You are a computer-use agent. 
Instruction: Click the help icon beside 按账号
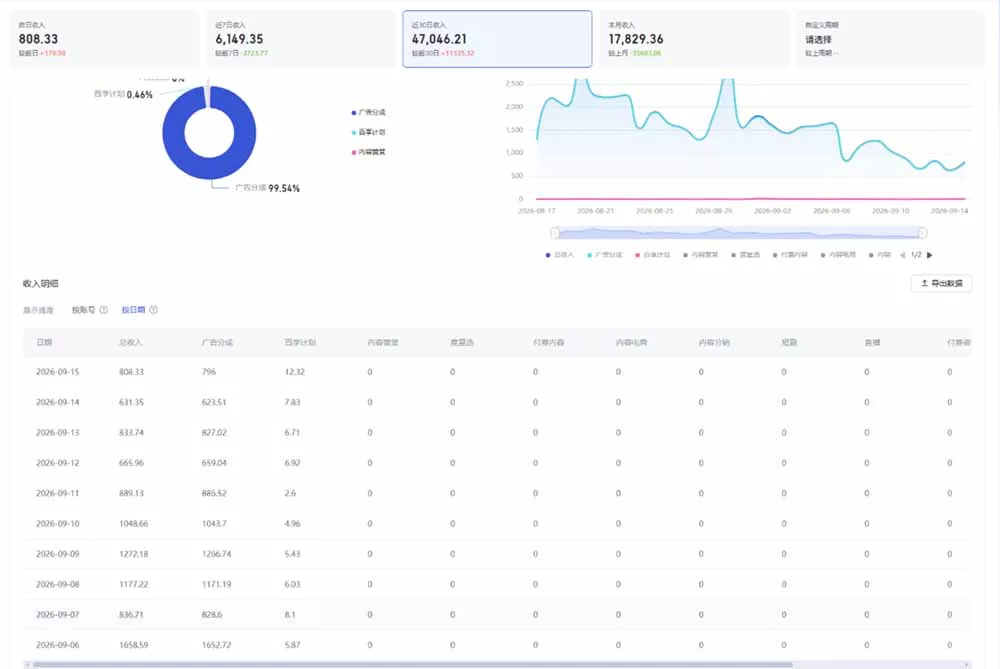[103, 310]
